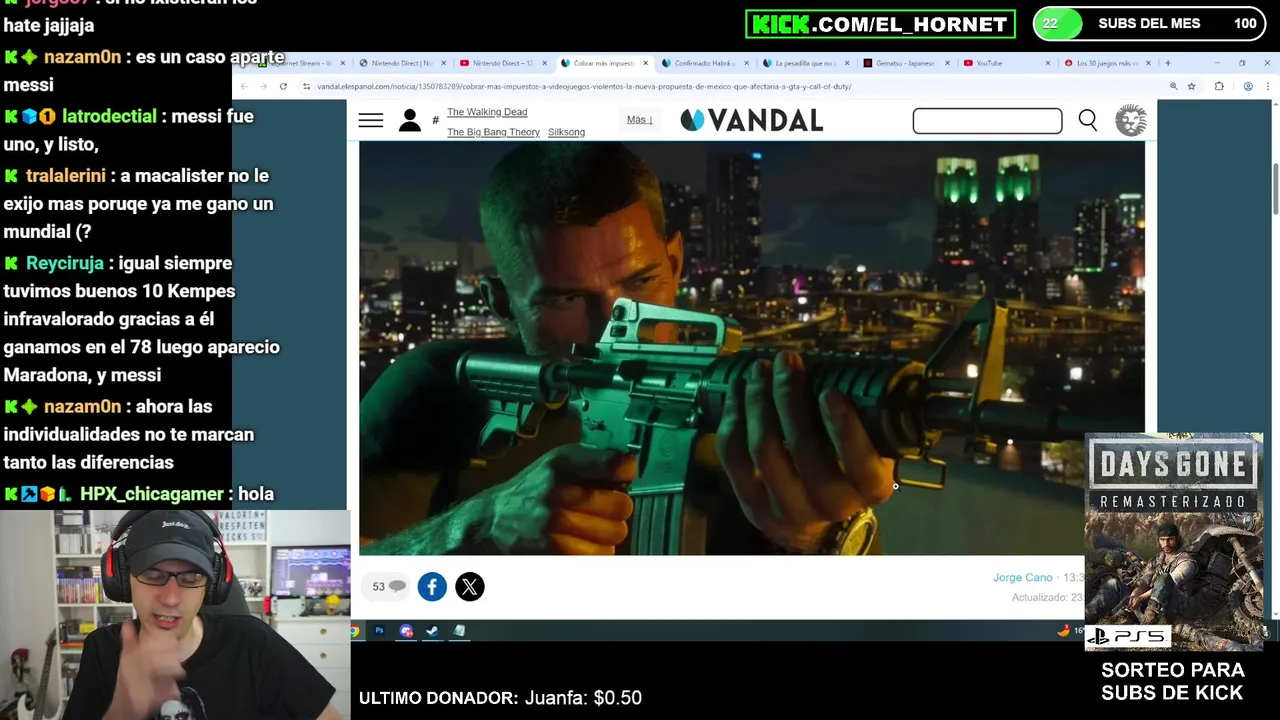Click the zoom magnifier in address bar
This screenshot has width=1280, height=720.
coord(1173,87)
